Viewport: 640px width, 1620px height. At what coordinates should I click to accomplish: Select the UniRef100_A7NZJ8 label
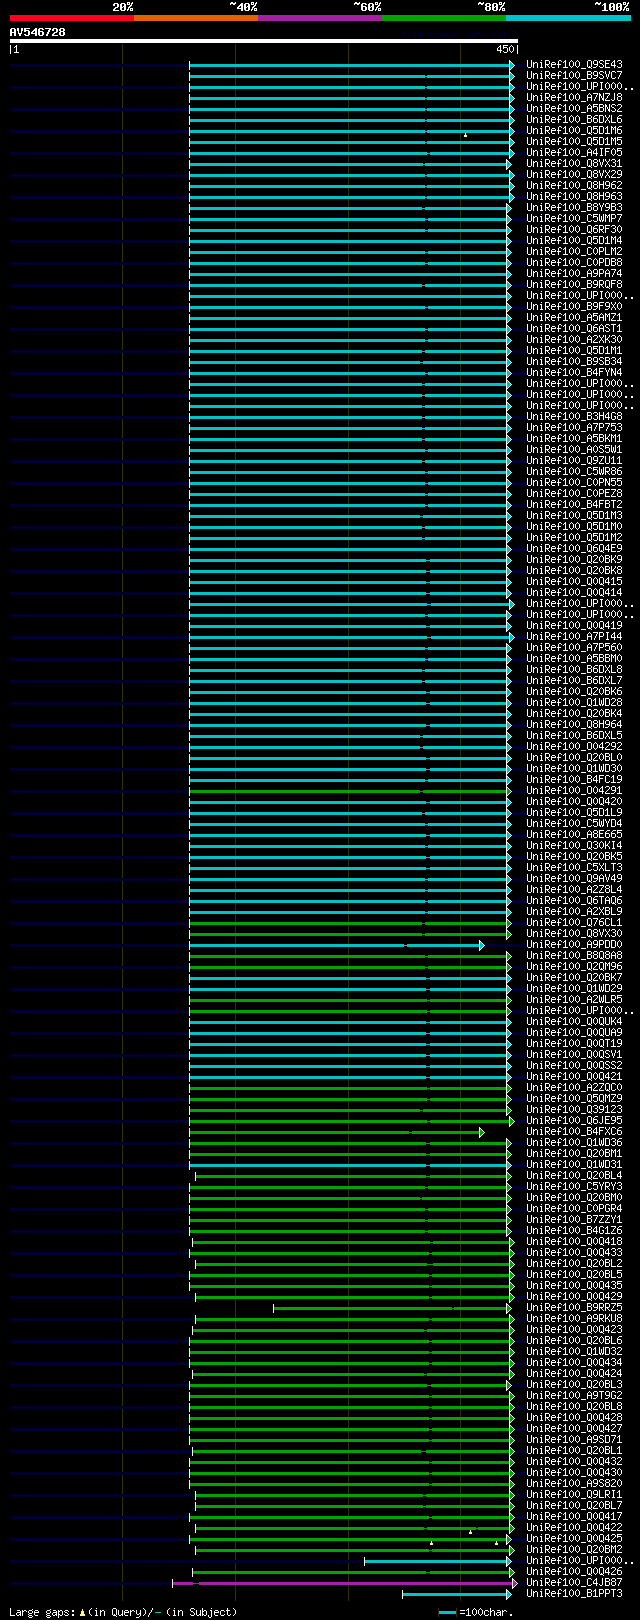click(574, 97)
